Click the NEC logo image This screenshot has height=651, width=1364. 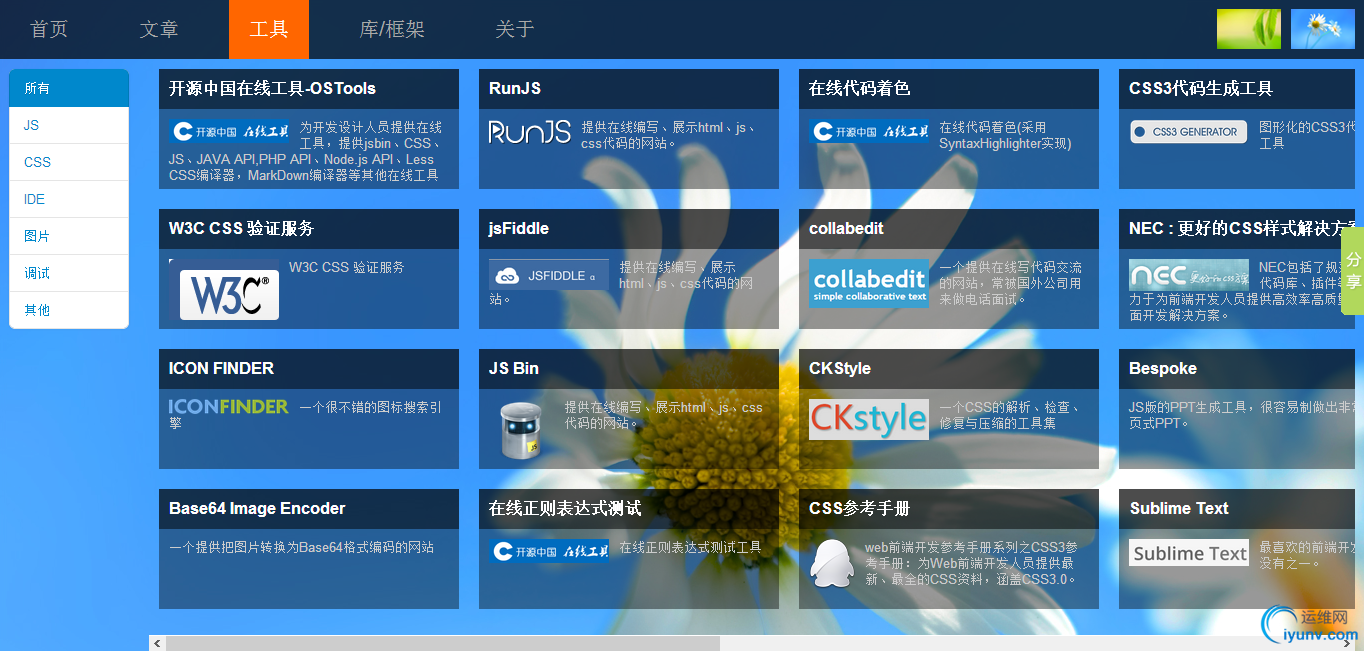point(1189,275)
